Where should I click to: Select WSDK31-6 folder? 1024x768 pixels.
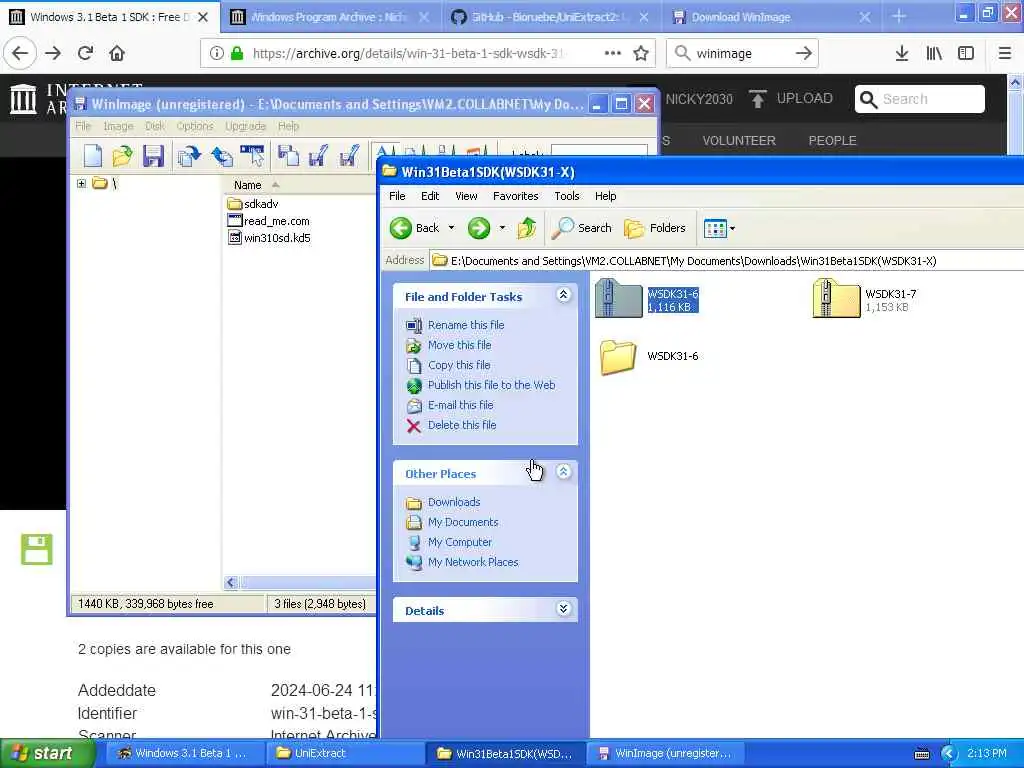point(649,357)
